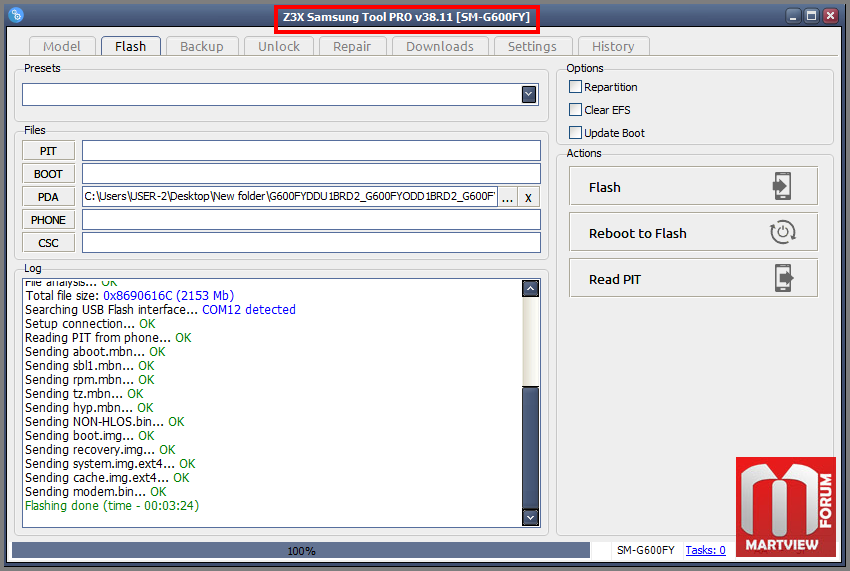Click the "Sending modem.bin... OK" log line
The width and height of the screenshot is (850, 571).
[x=96, y=492]
